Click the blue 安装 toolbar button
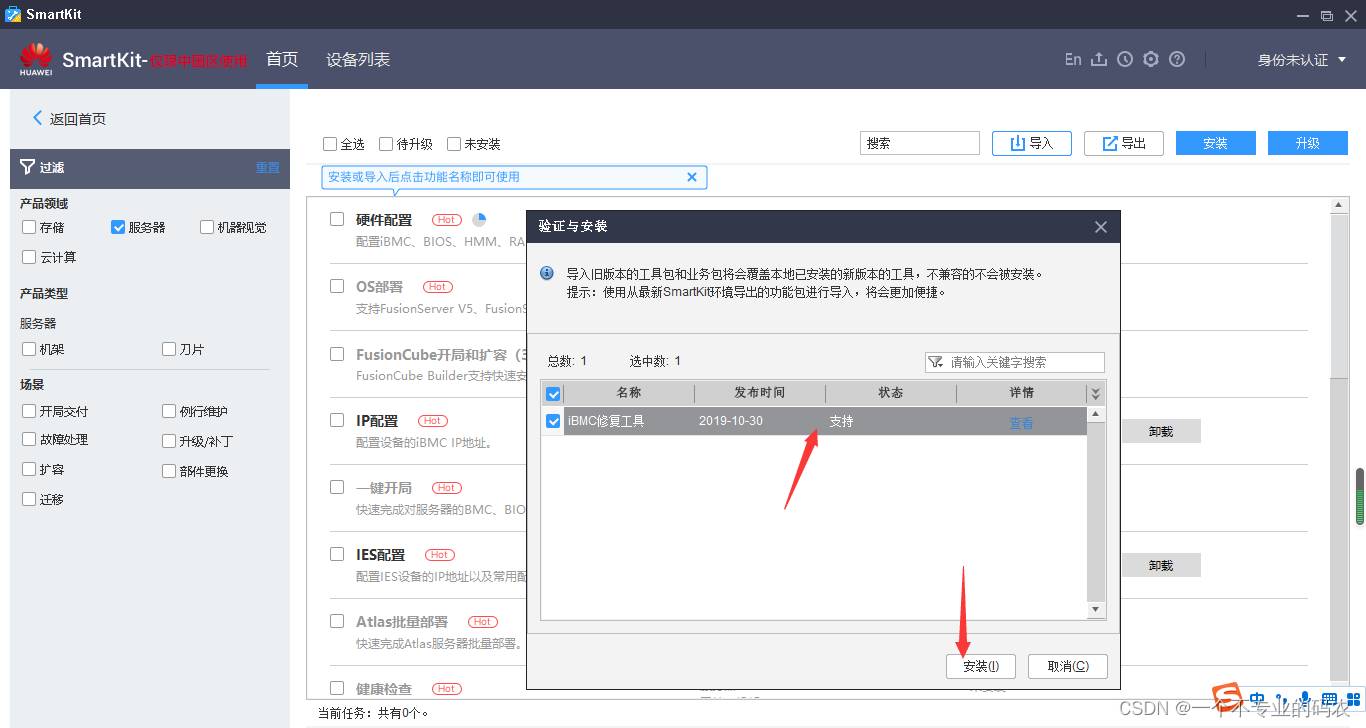This screenshot has height=728, width=1366. 1216,143
